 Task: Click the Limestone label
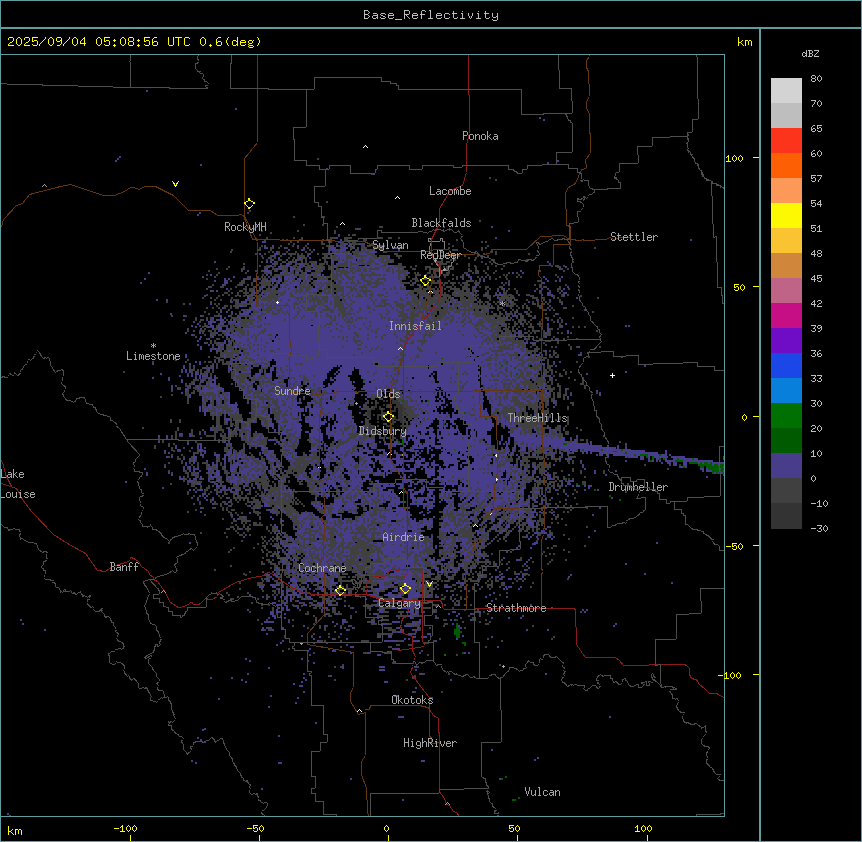(153, 356)
